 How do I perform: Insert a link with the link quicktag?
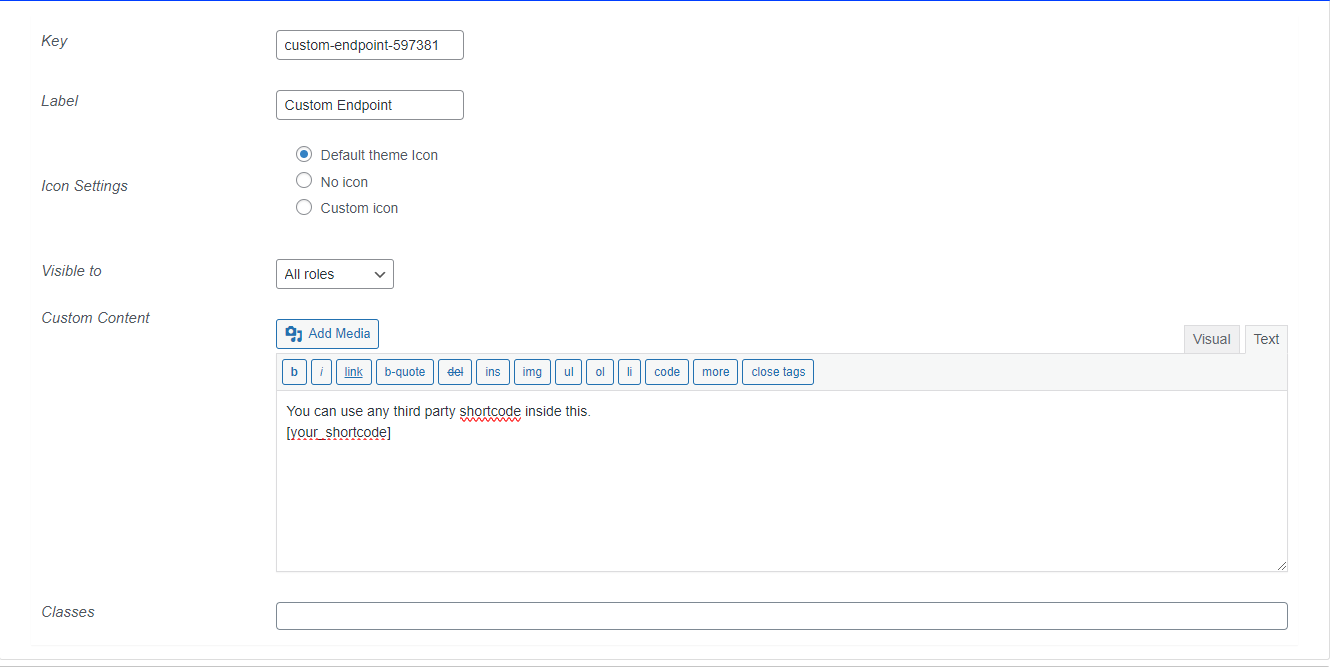coord(354,372)
